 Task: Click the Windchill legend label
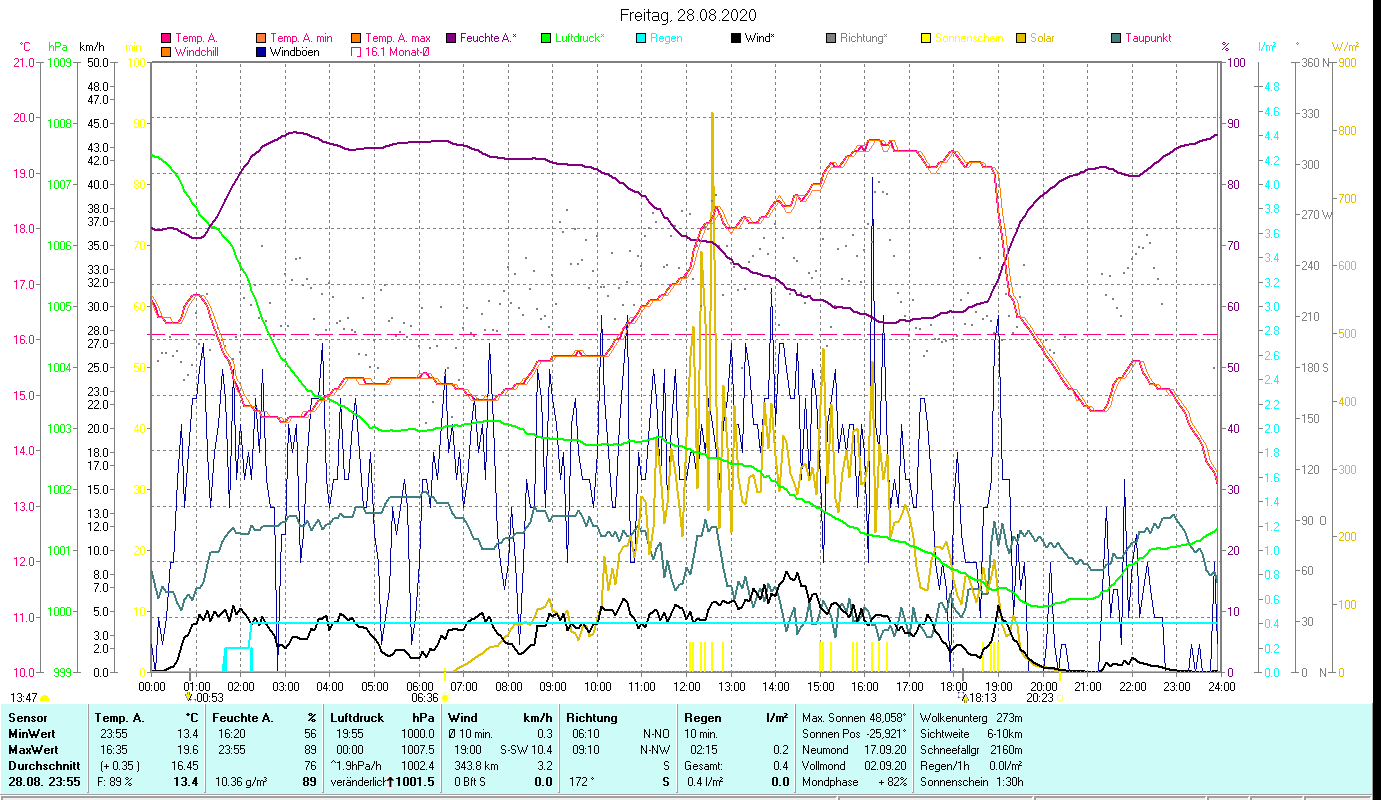pos(197,52)
